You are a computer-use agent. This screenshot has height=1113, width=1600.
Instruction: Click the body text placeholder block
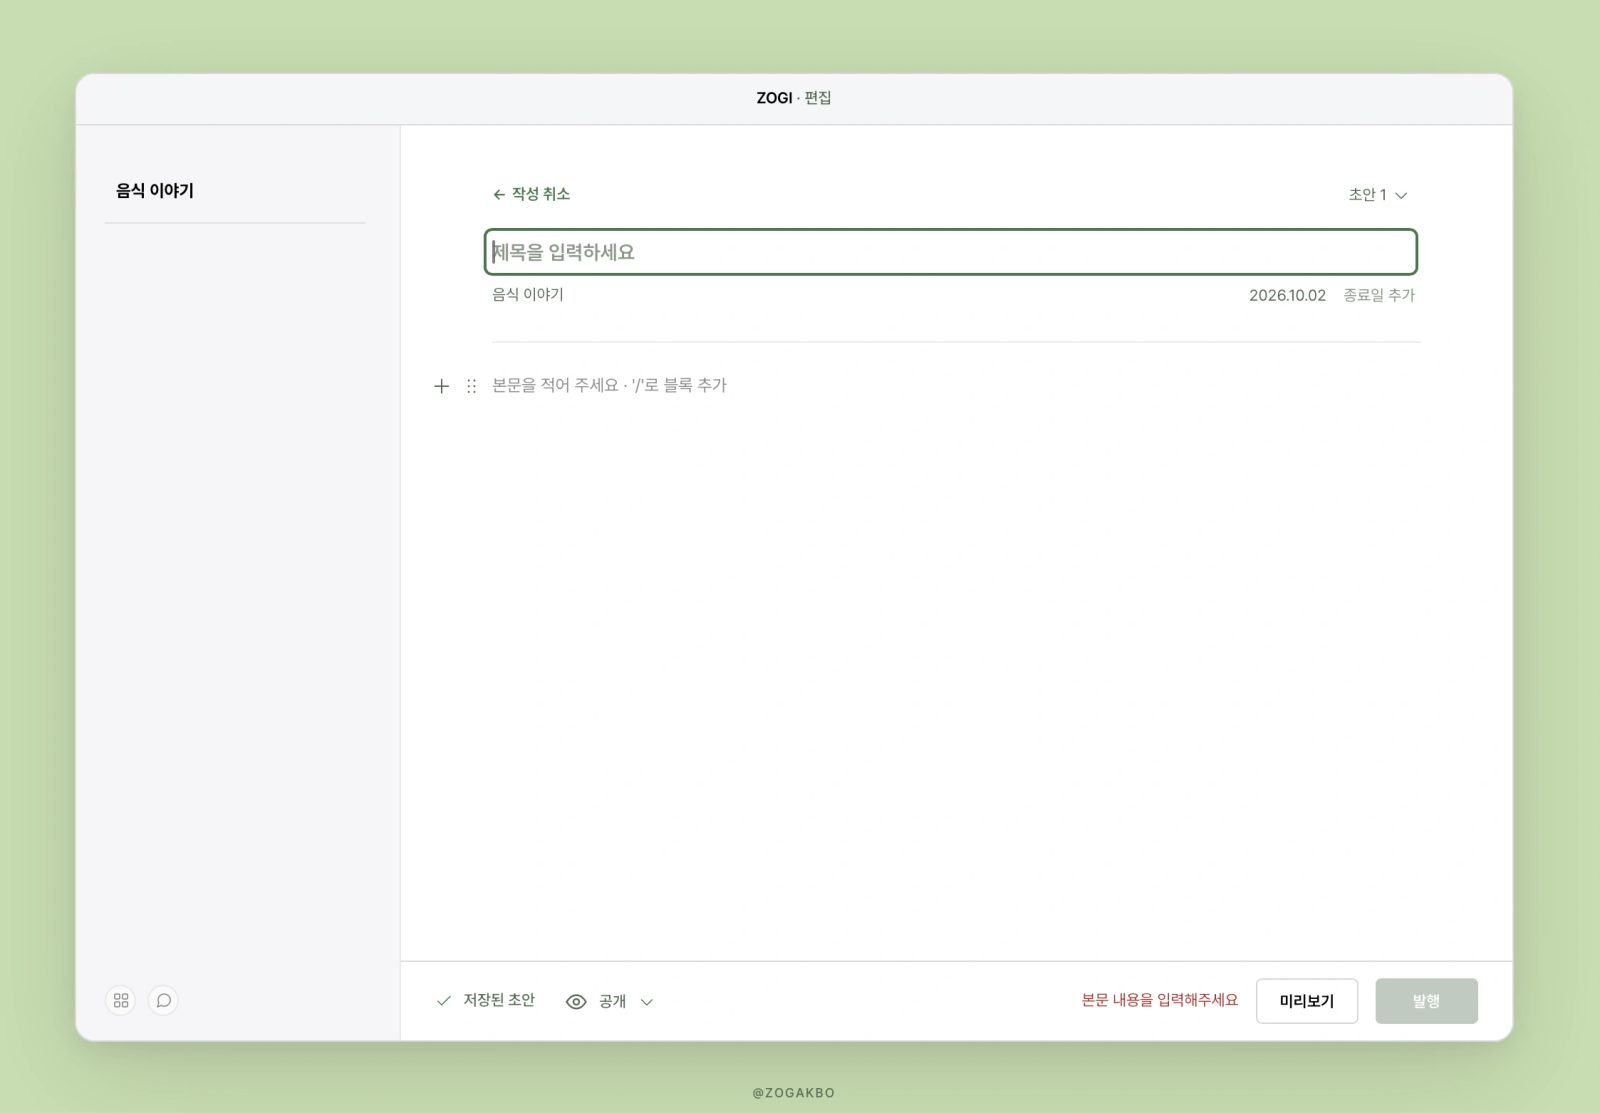pos(609,385)
